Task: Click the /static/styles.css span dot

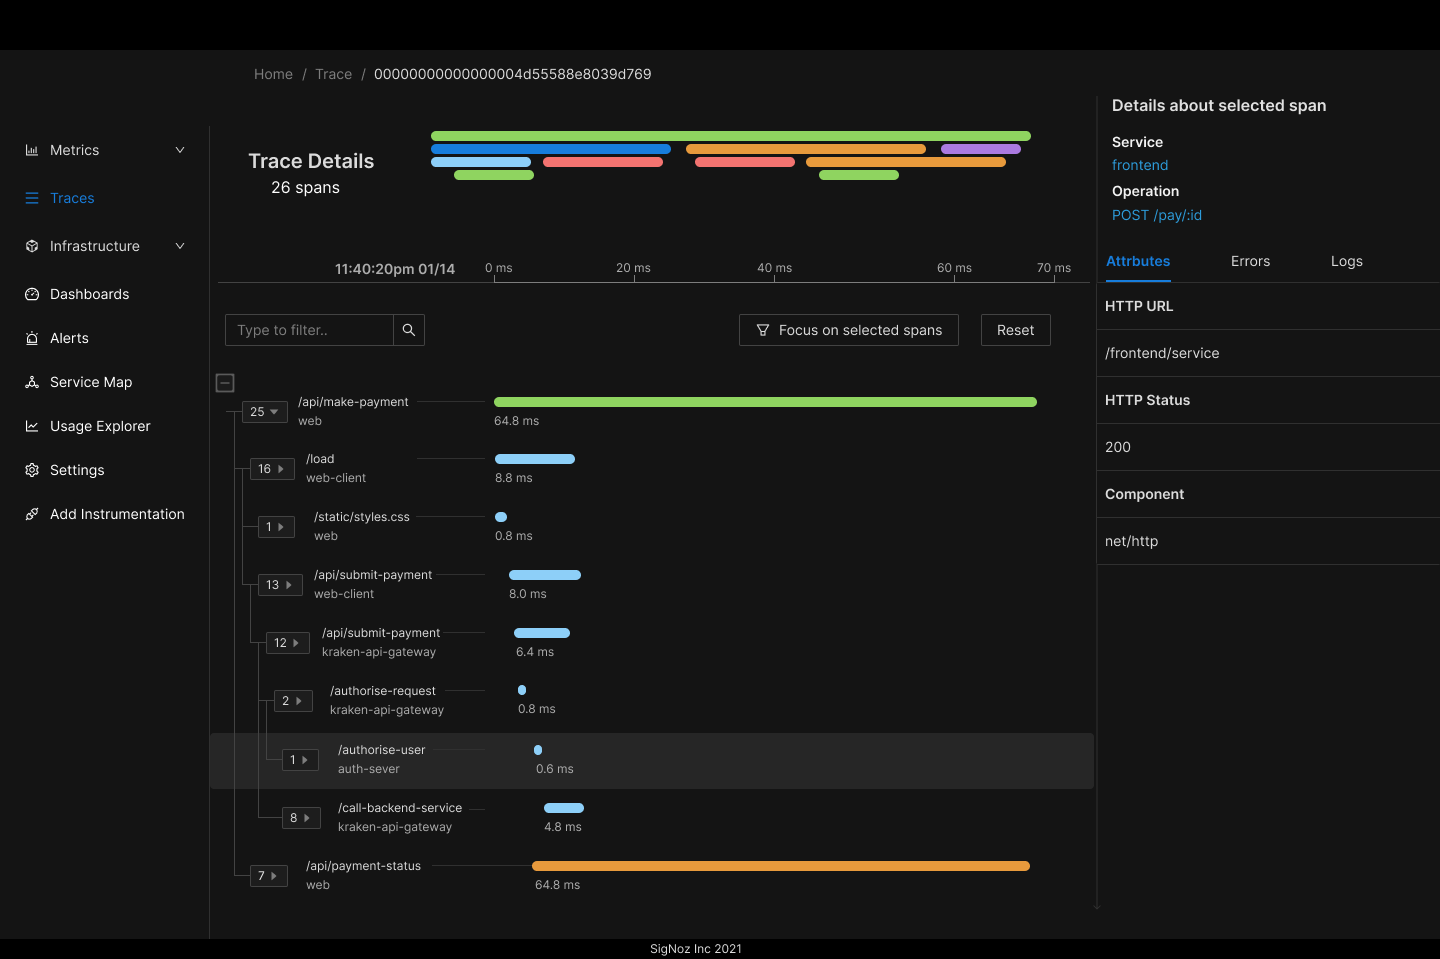Action: [501, 517]
